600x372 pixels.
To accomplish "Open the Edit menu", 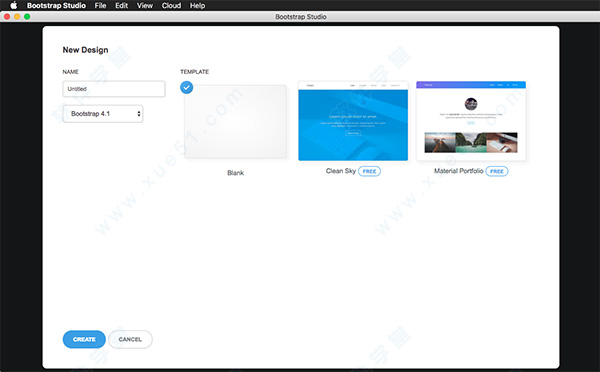I will click(121, 5).
